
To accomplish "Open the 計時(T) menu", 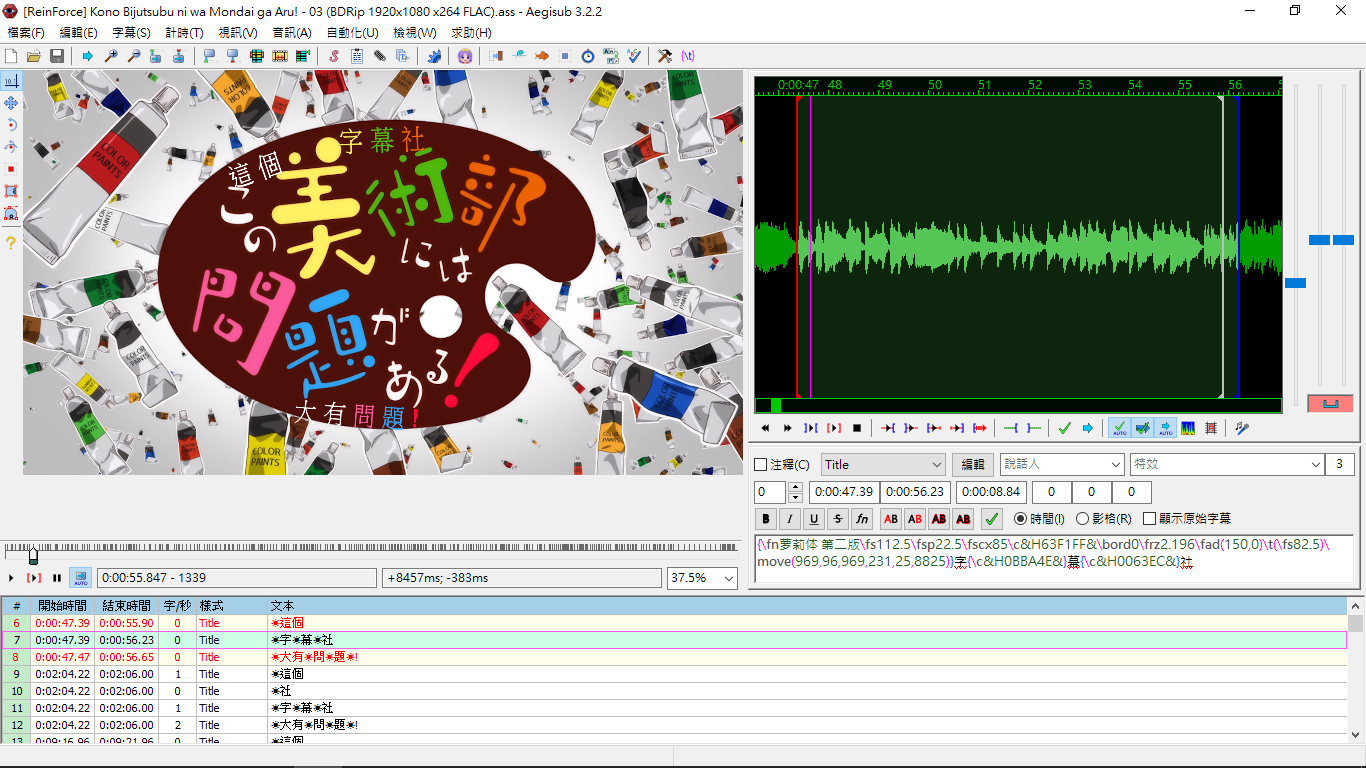I will click(x=185, y=33).
